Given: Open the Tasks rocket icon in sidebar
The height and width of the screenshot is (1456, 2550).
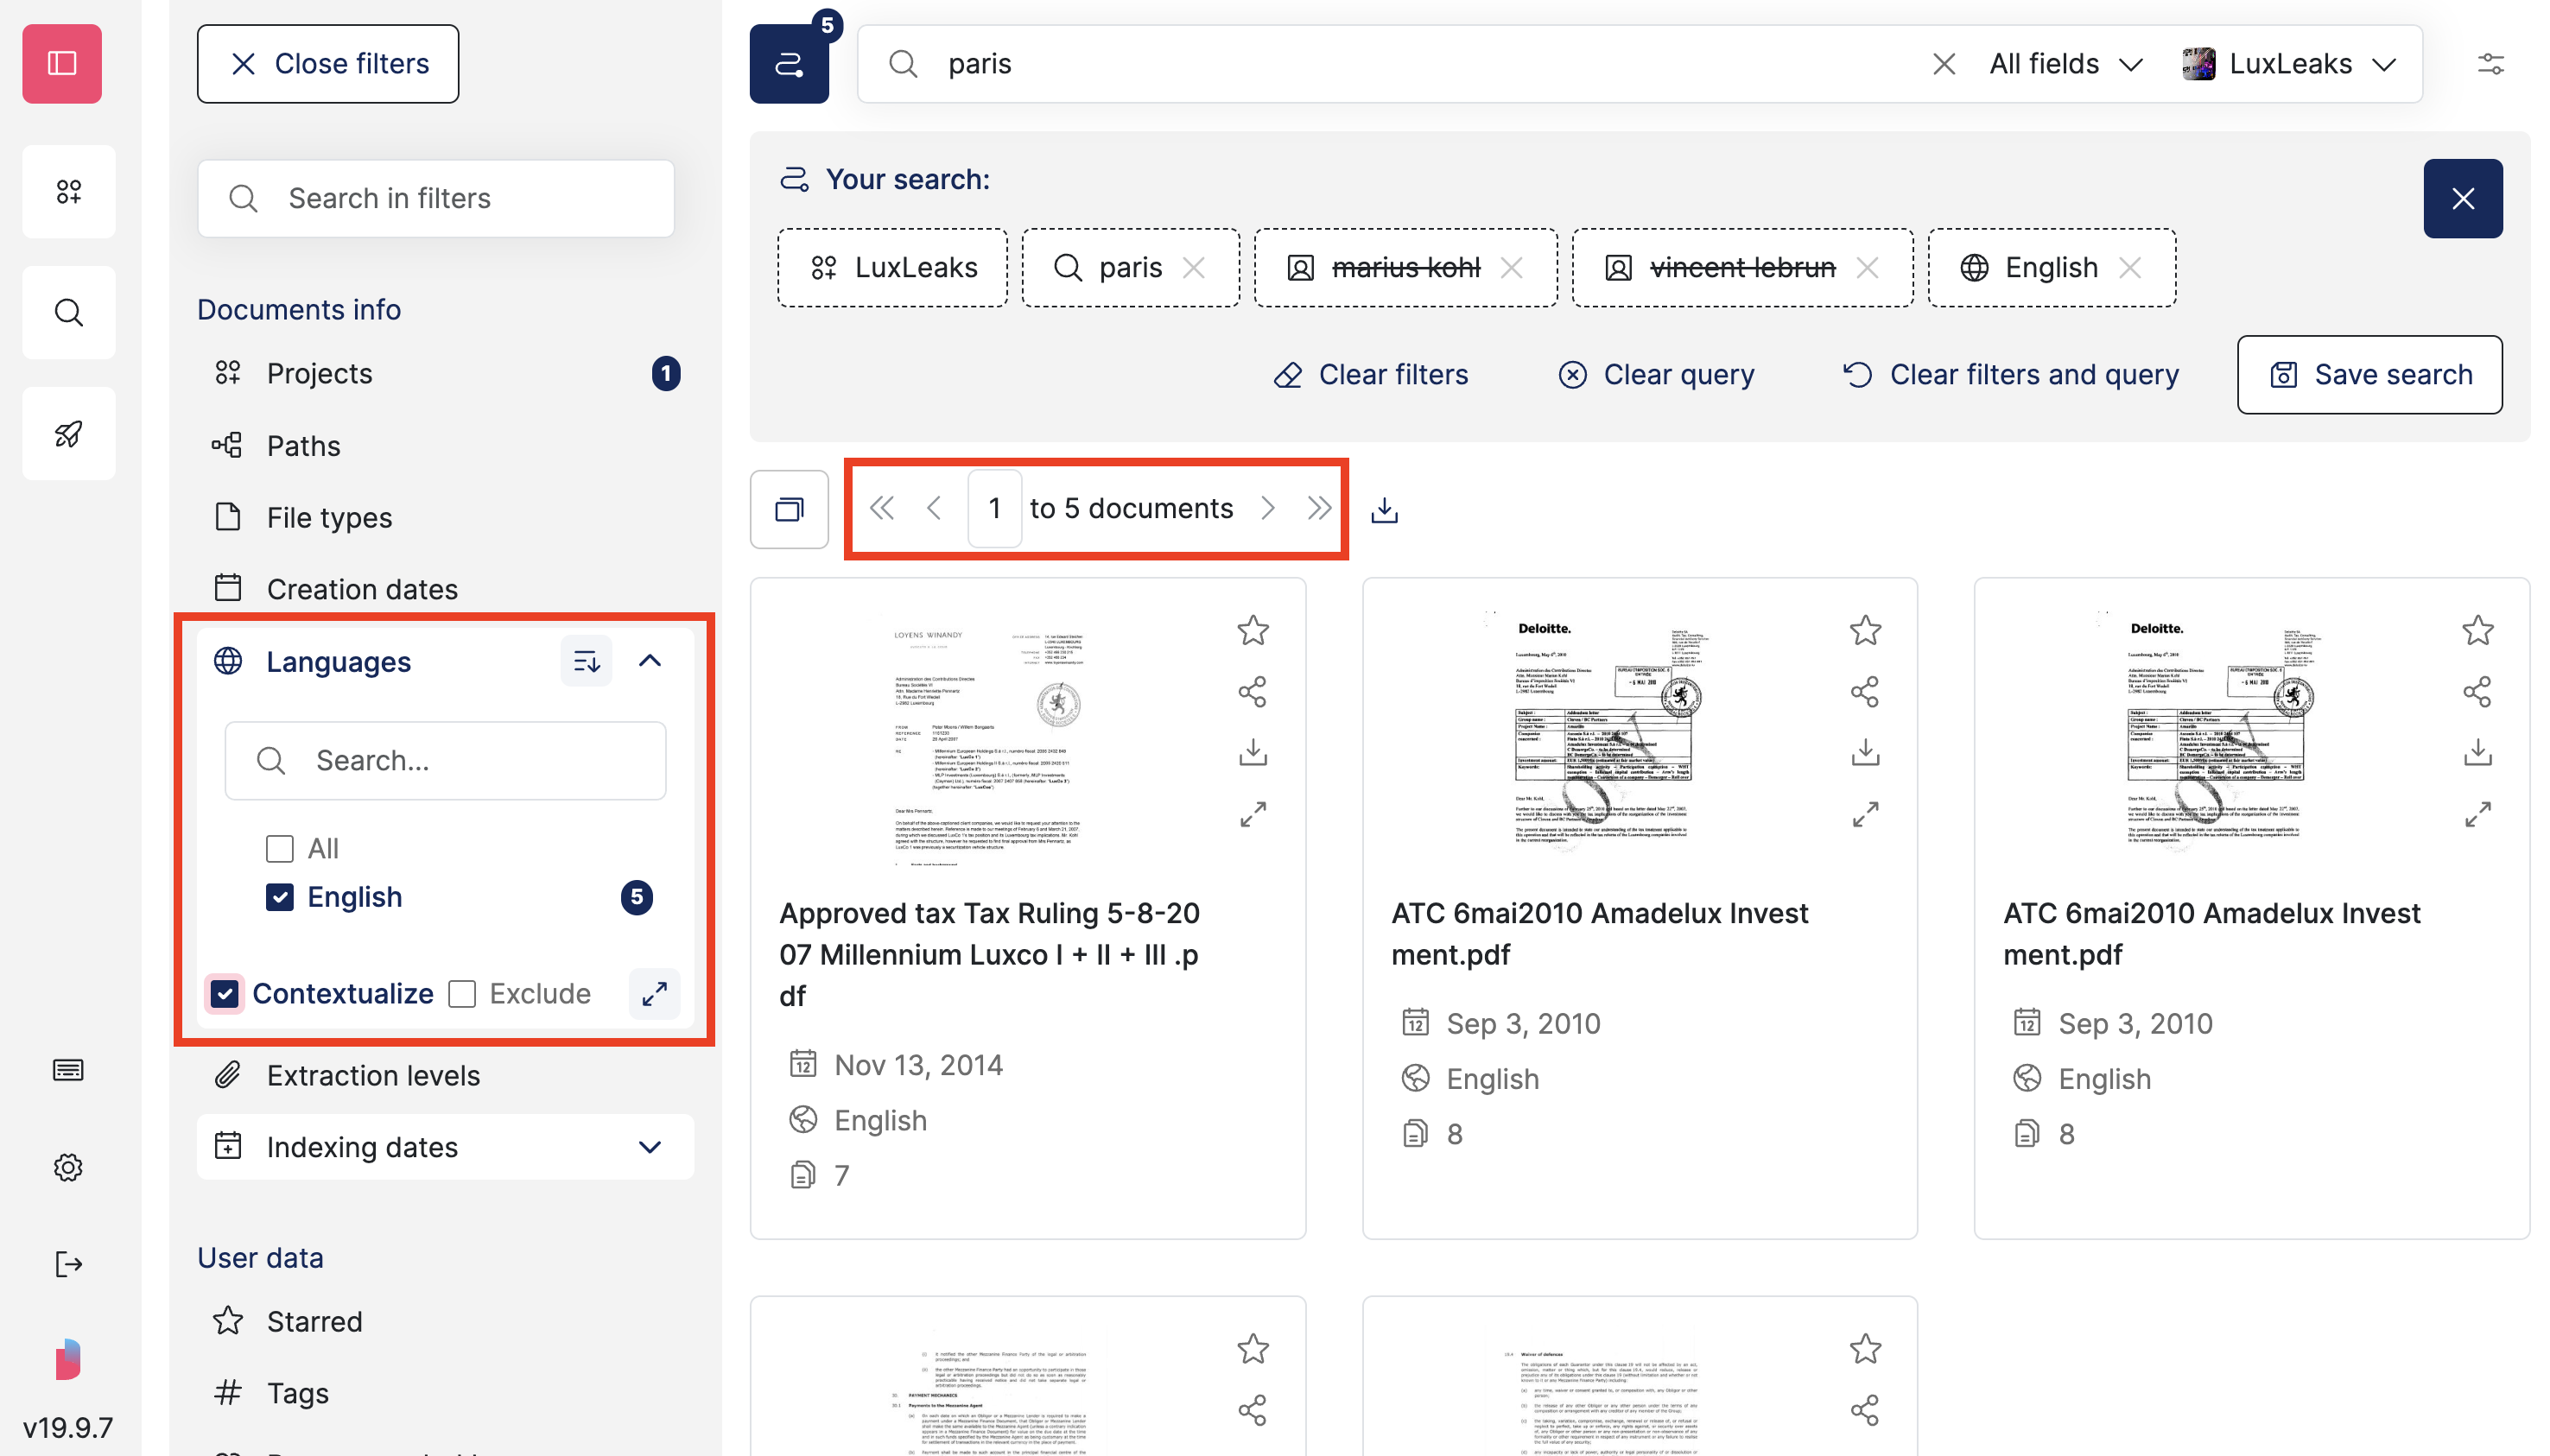Looking at the screenshot, I should [68, 432].
